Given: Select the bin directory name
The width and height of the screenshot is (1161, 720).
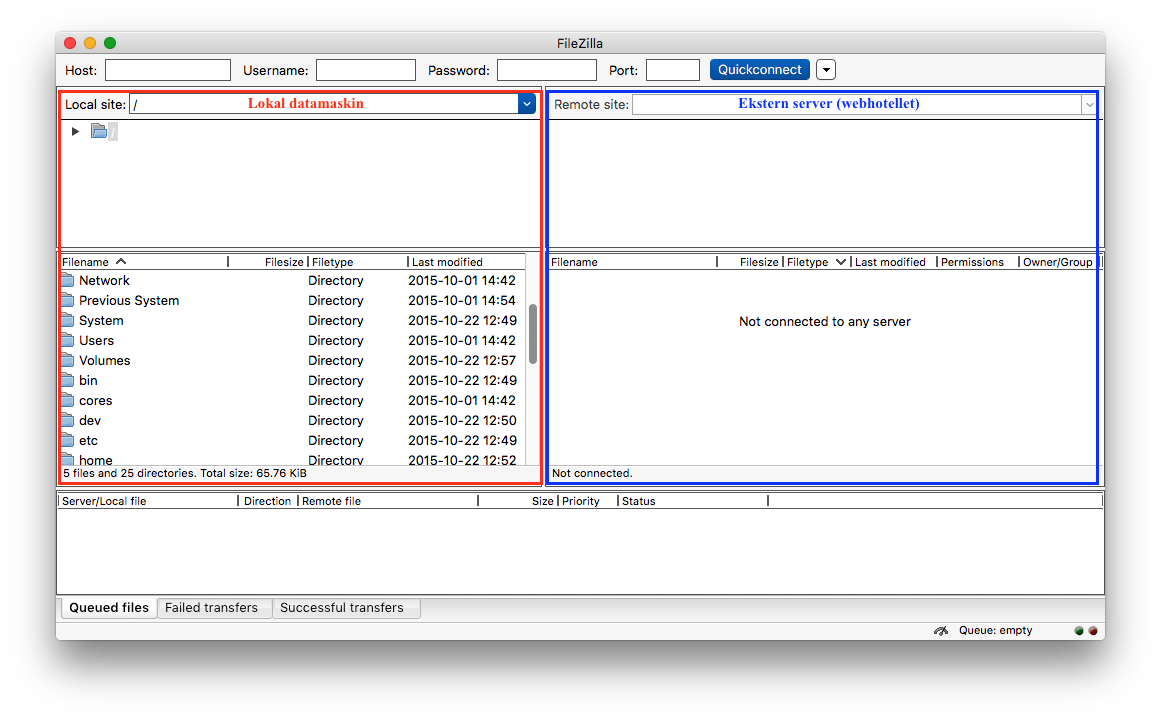Looking at the screenshot, I should [88, 381].
